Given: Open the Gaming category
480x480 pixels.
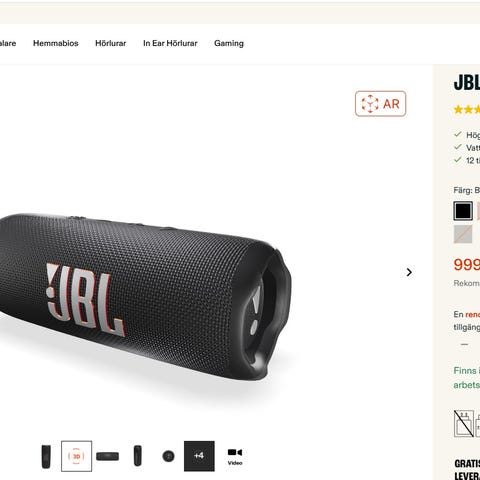Looking at the screenshot, I should [x=229, y=43].
